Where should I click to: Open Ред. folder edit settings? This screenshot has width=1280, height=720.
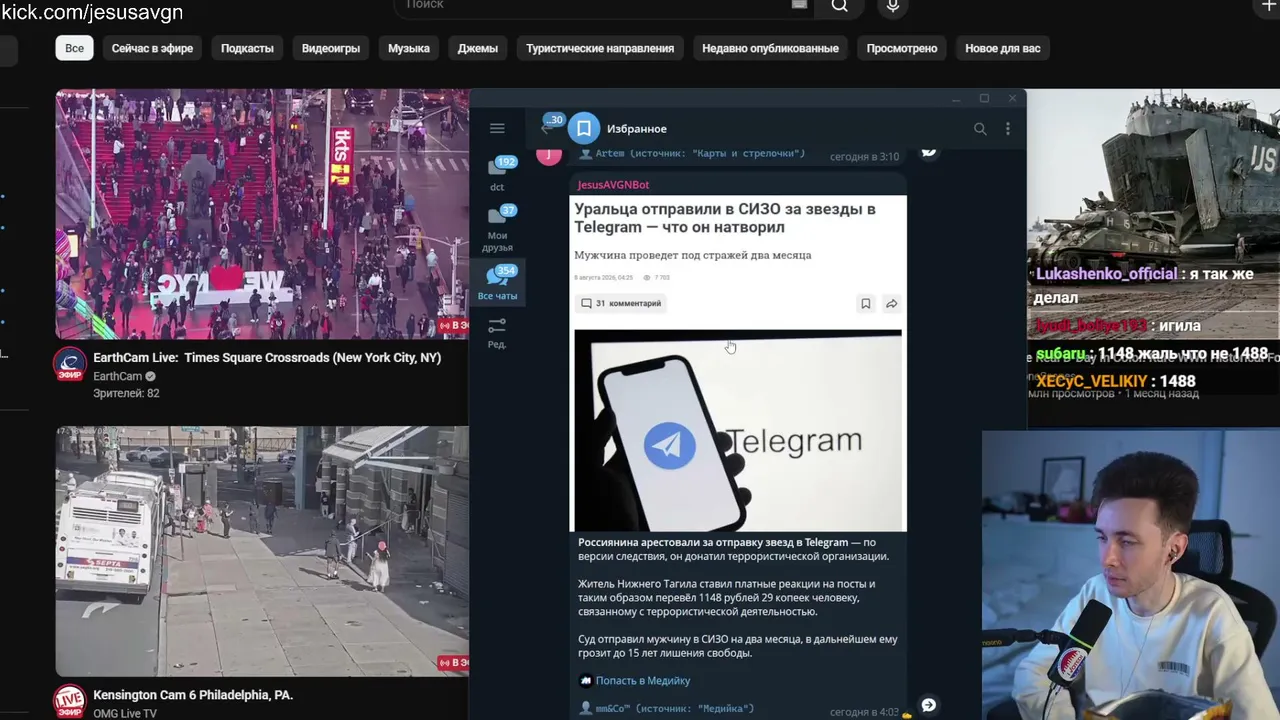pyautogui.click(x=497, y=333)
